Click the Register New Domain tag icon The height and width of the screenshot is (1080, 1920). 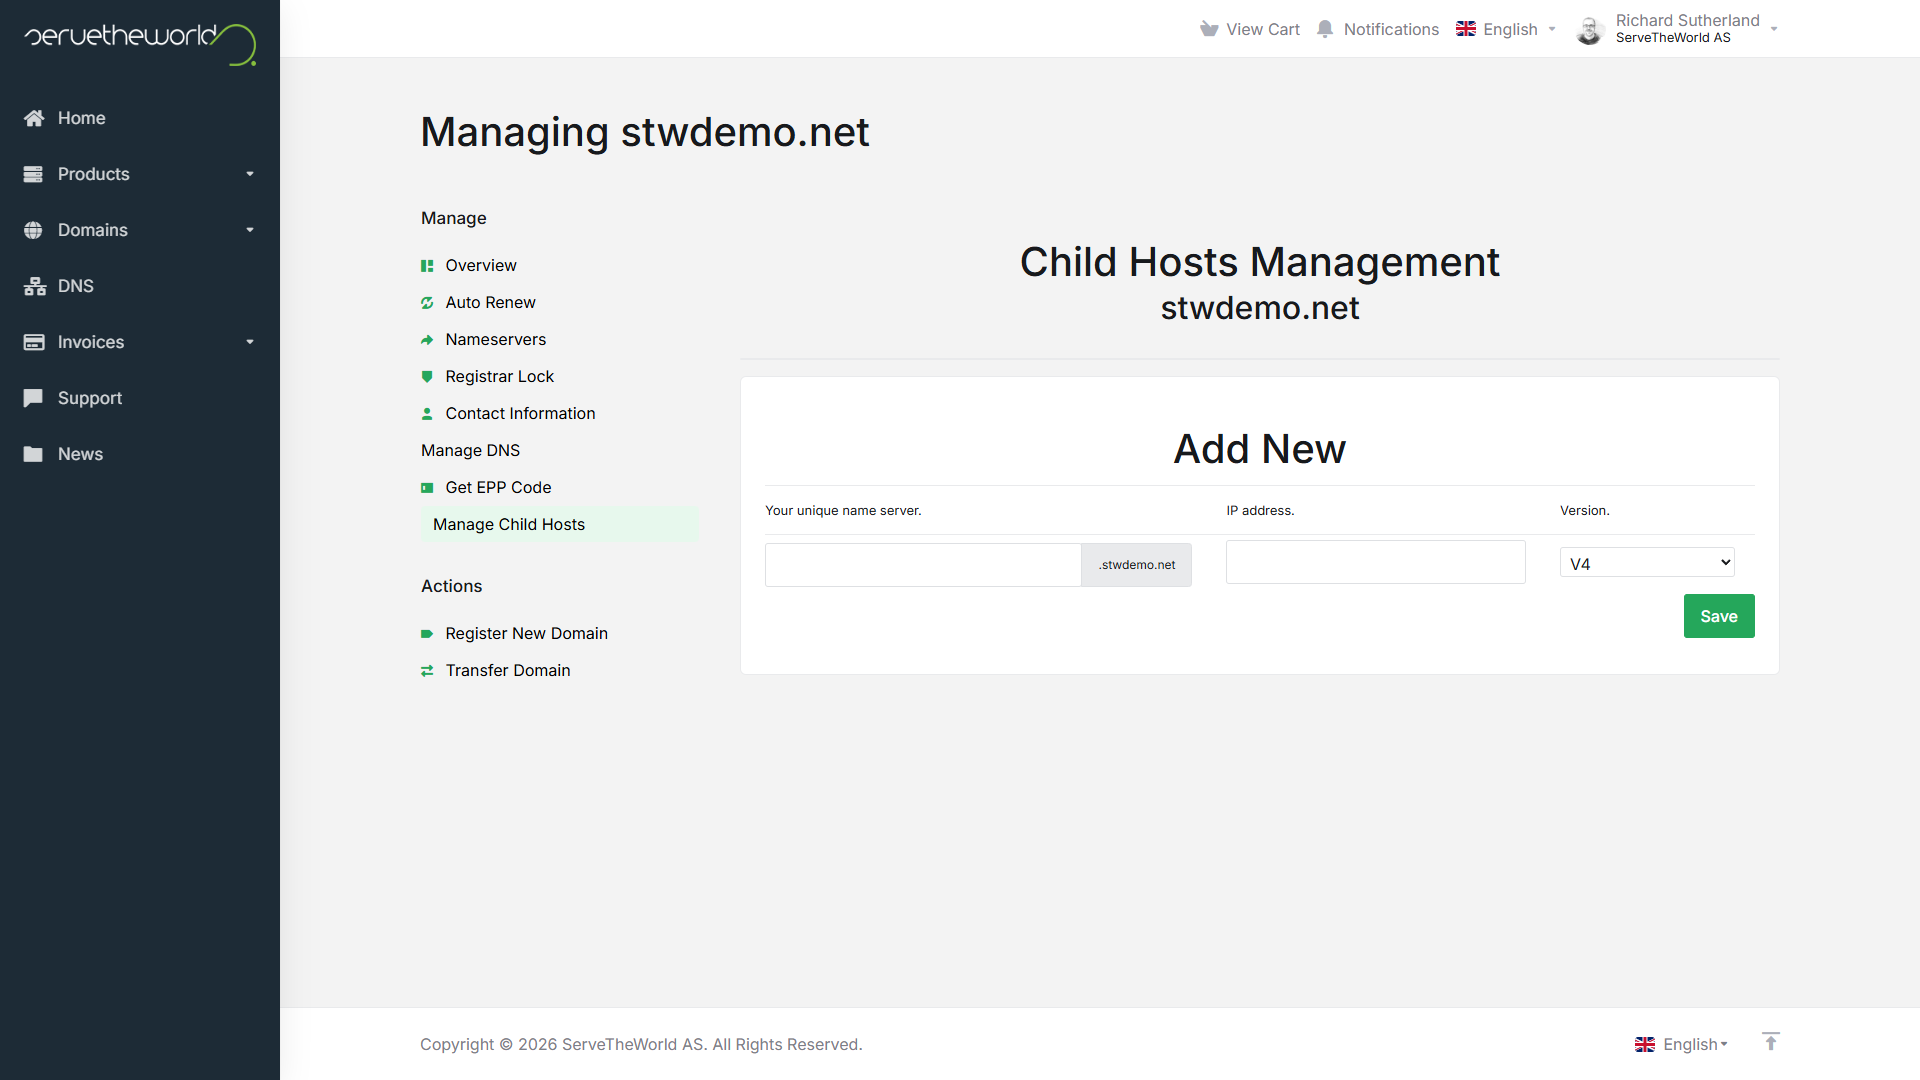tap(427, 634)
